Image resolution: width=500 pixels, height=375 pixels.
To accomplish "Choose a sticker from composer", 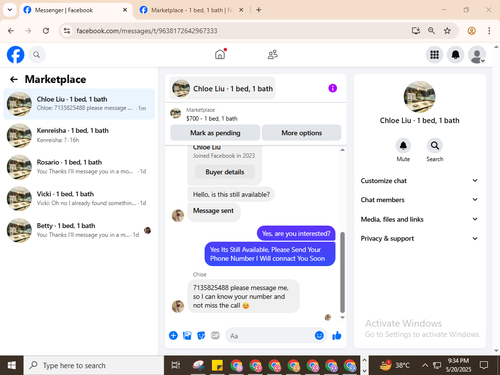I will click(201, 335).
